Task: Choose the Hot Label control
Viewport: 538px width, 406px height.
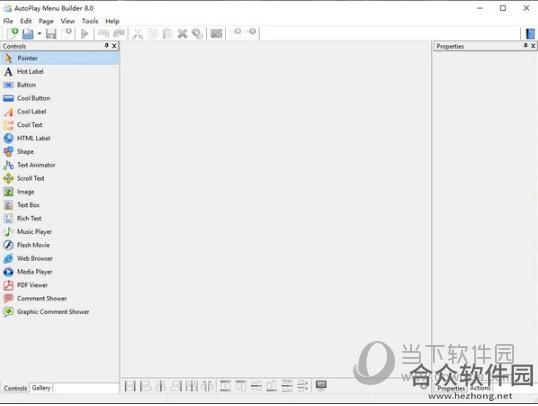Action: (x=60, y=71)
